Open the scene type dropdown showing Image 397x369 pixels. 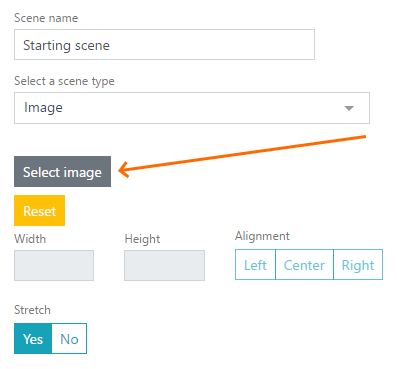pyautogui.click(x=192, y=108)
